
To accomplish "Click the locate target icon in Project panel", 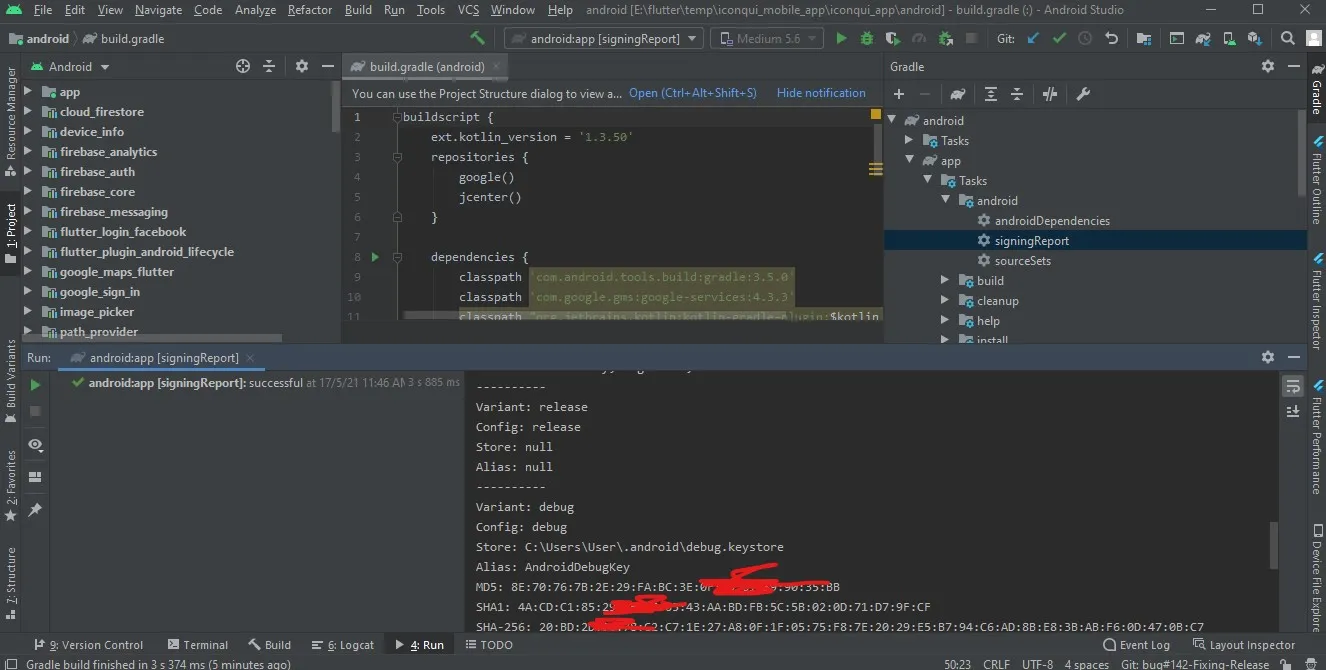I will (x=243, y=66).
